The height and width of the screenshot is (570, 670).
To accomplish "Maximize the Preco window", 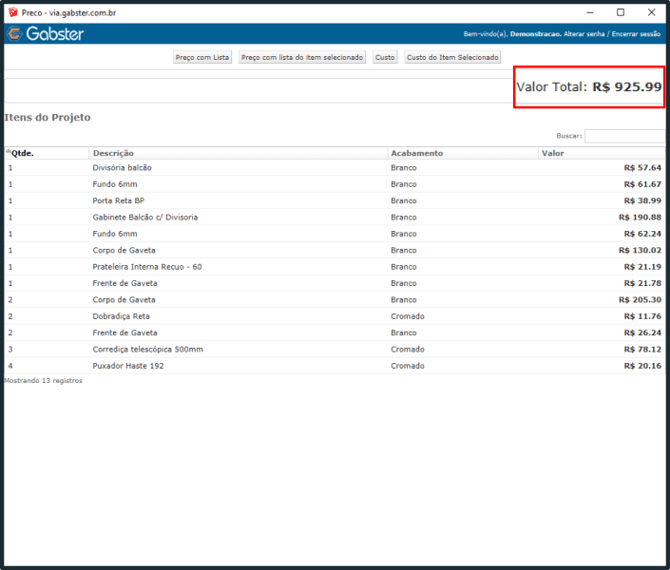I will pos(620,12).
